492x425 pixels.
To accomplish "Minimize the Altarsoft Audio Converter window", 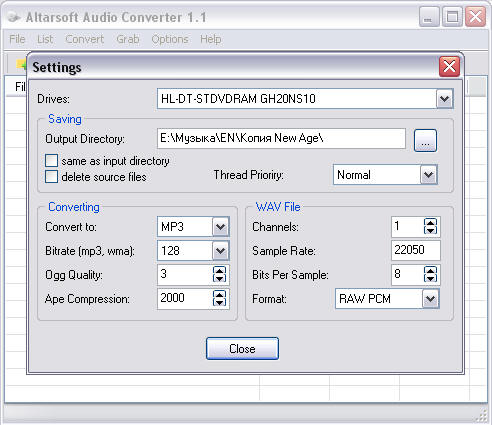I will (x=429, y=17).
